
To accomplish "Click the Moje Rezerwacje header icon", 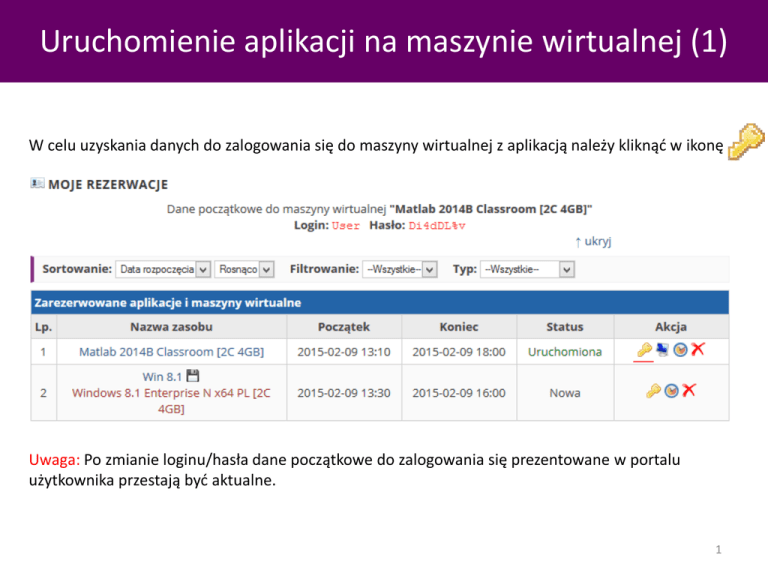I will coord(37,183).
